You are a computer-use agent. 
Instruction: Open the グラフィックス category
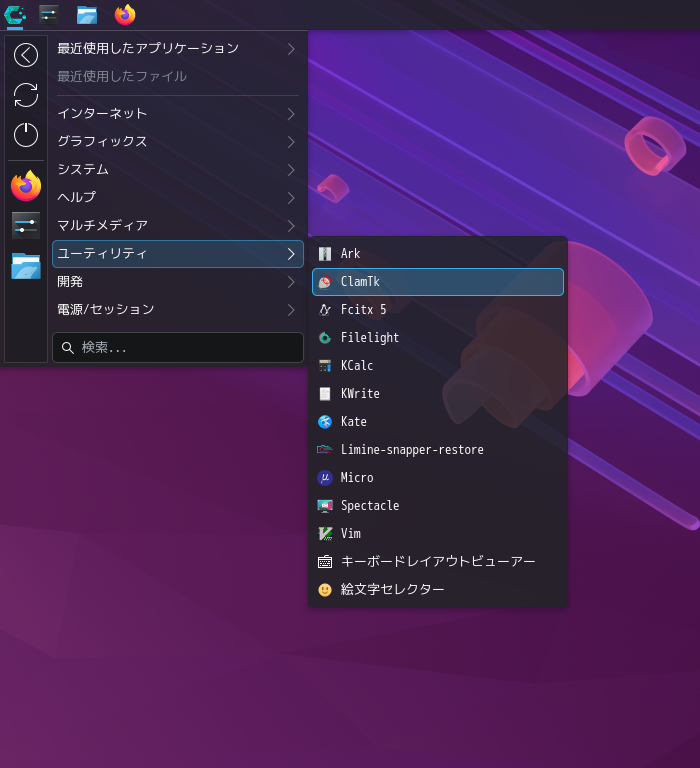point(178,142)
